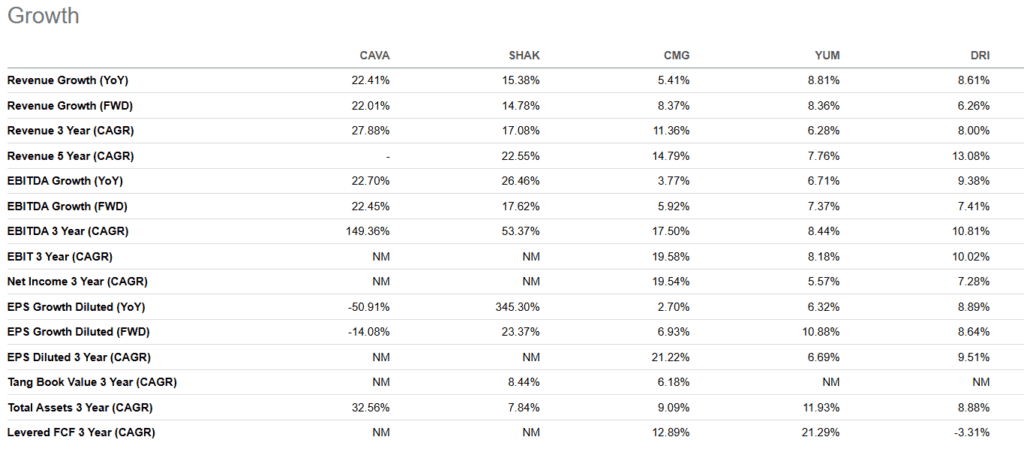1024x452 pixels.
Task: Select DRI's -3.31% Levered FCF value
Action: point(974,432)
